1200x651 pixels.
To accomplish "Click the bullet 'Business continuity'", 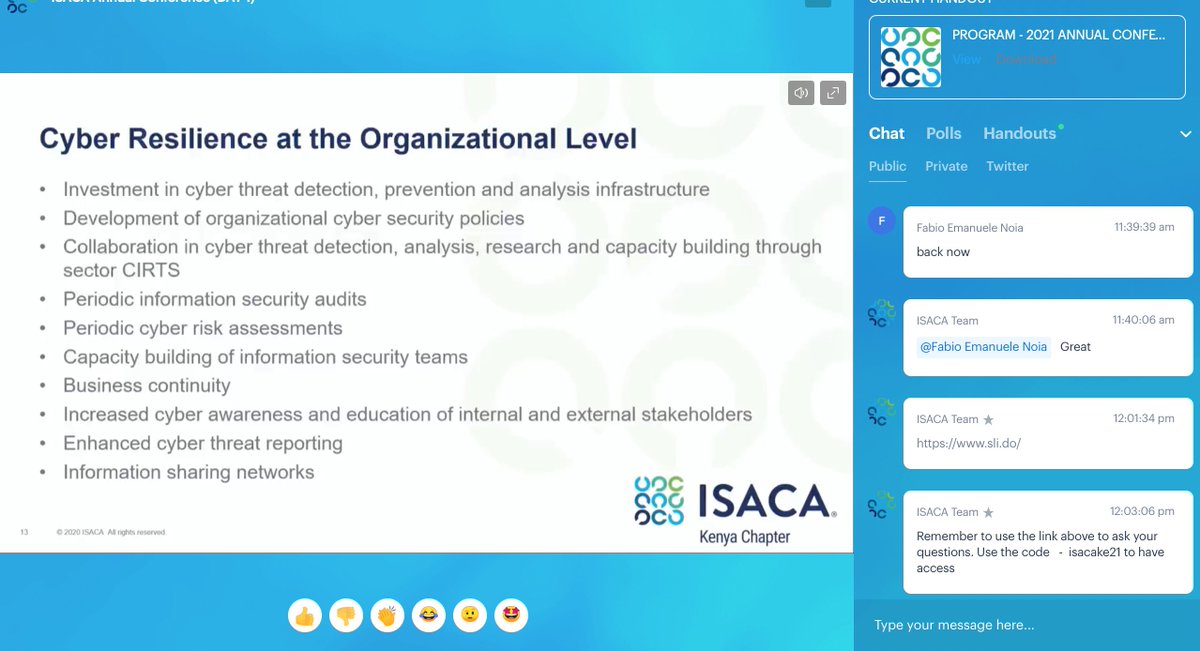I will [x=146, y=385].
